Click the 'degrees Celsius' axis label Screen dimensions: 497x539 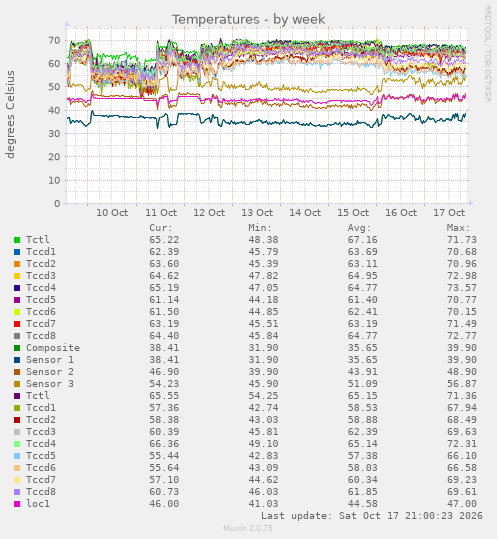(x=10, y=114)
